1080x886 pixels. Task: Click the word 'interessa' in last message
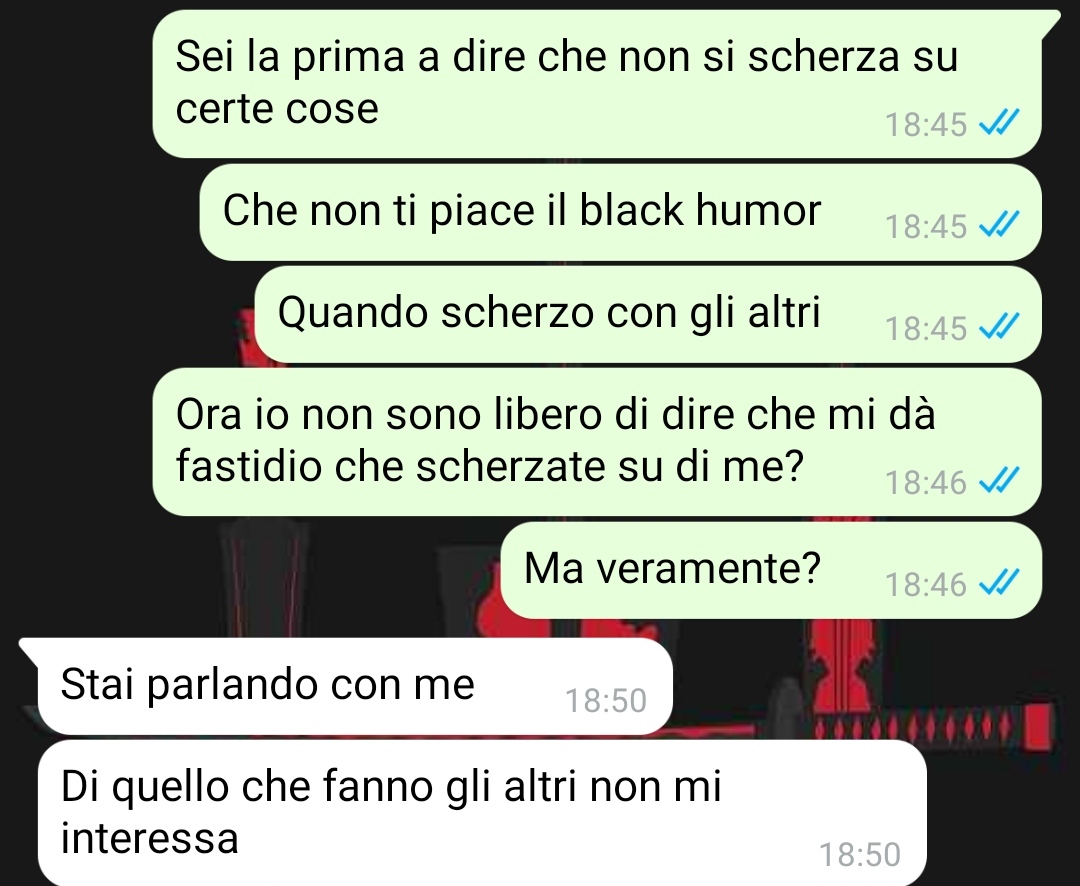coord(149,838)
